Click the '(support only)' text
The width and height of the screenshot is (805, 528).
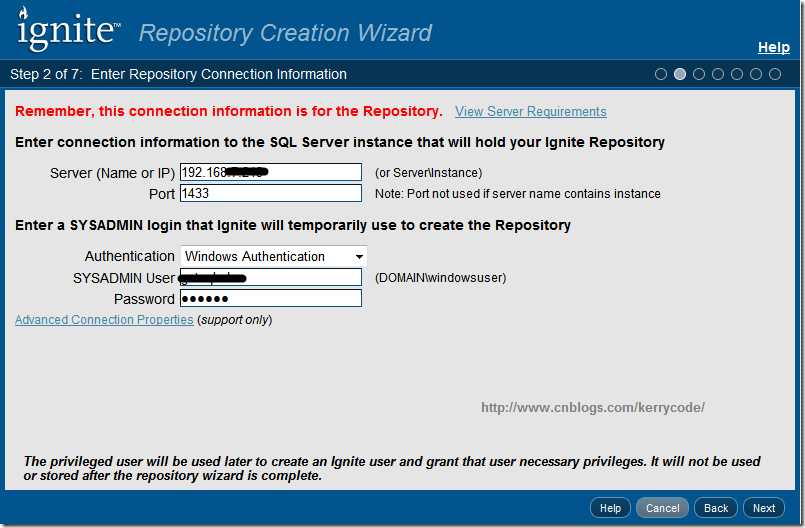coord(235,320)
